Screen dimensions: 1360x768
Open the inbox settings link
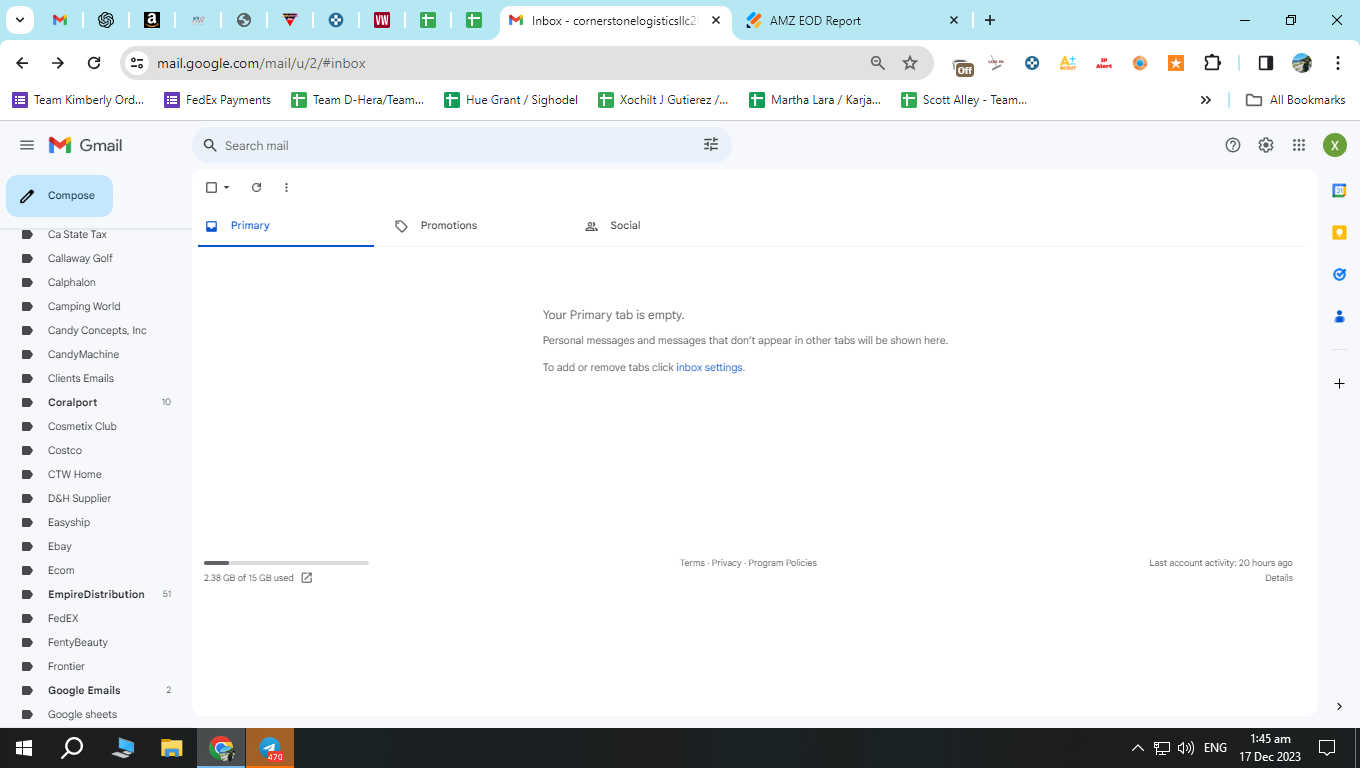[x=709, y=368]
